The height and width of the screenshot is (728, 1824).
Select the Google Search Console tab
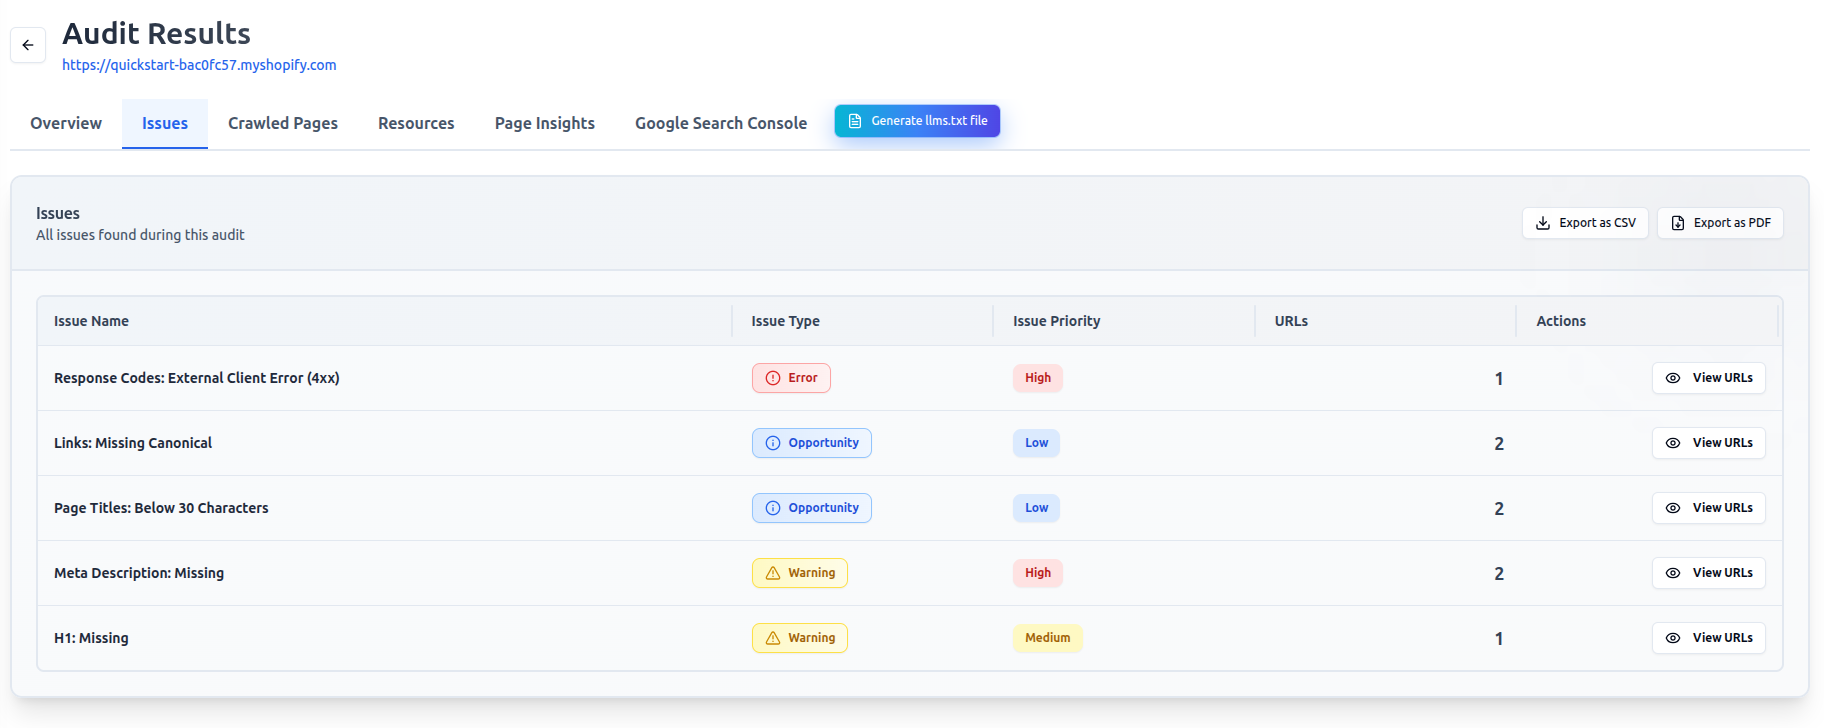pyautogui.click(x=721, y=123)
